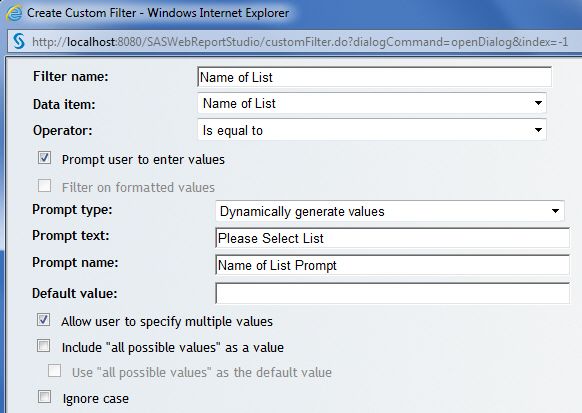Expand the Prompt type dropdown
The height and width of the screenshot is (413, 582).
(390, 211)
